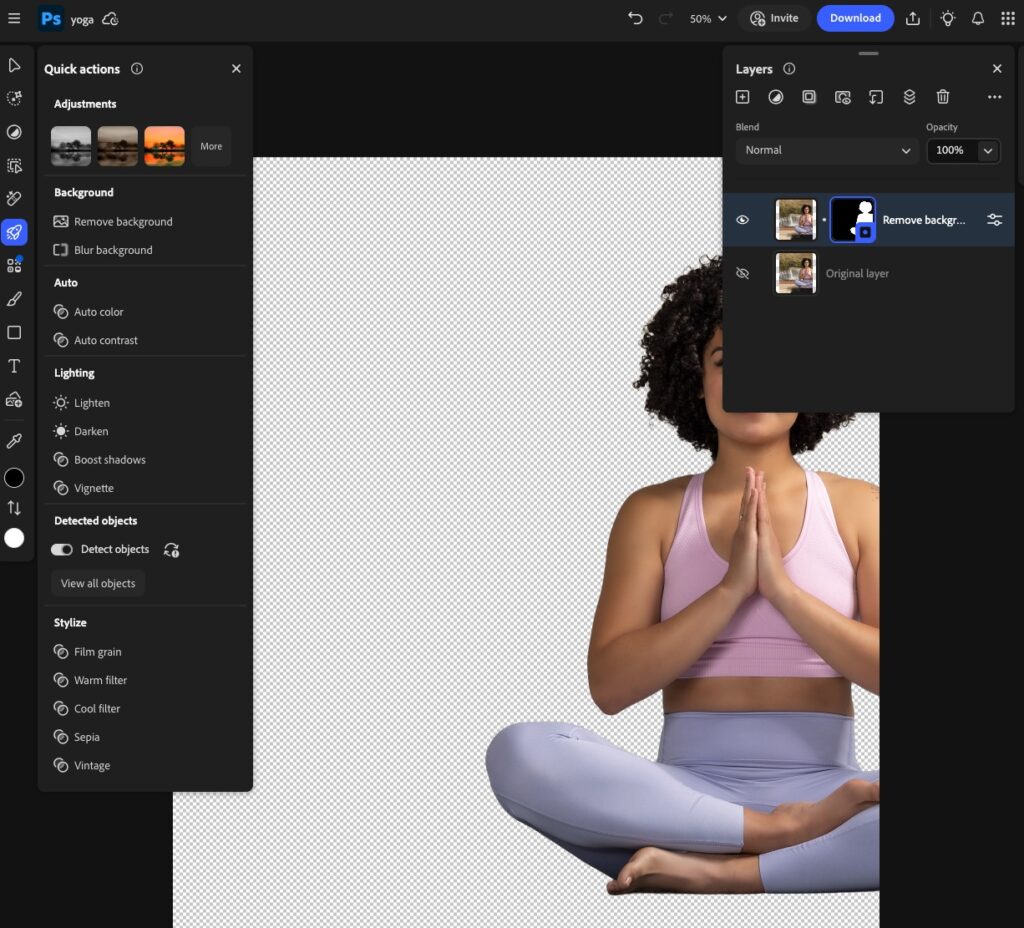Hide the Remove background layer

coord(742,220)
